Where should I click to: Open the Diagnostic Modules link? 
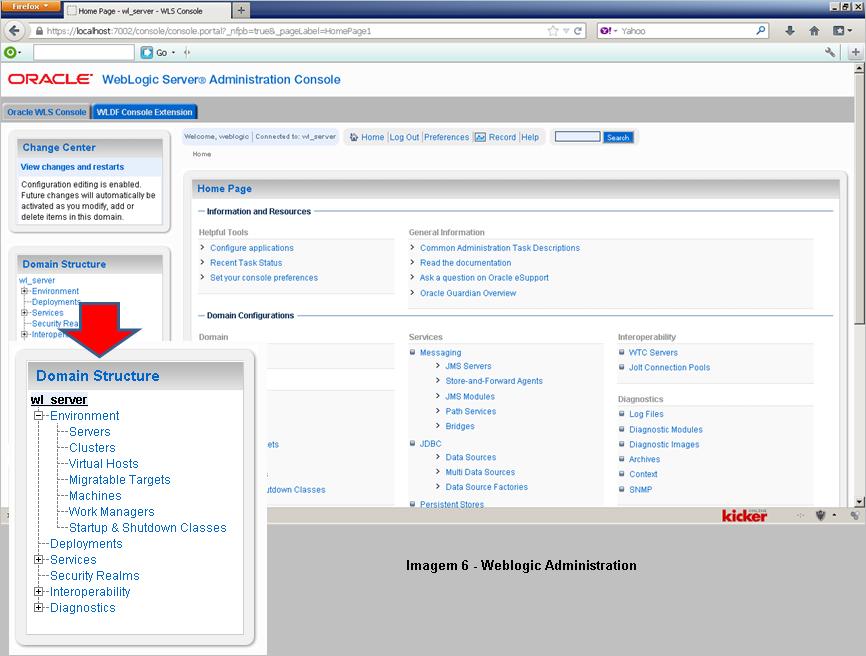coord(666,430)
